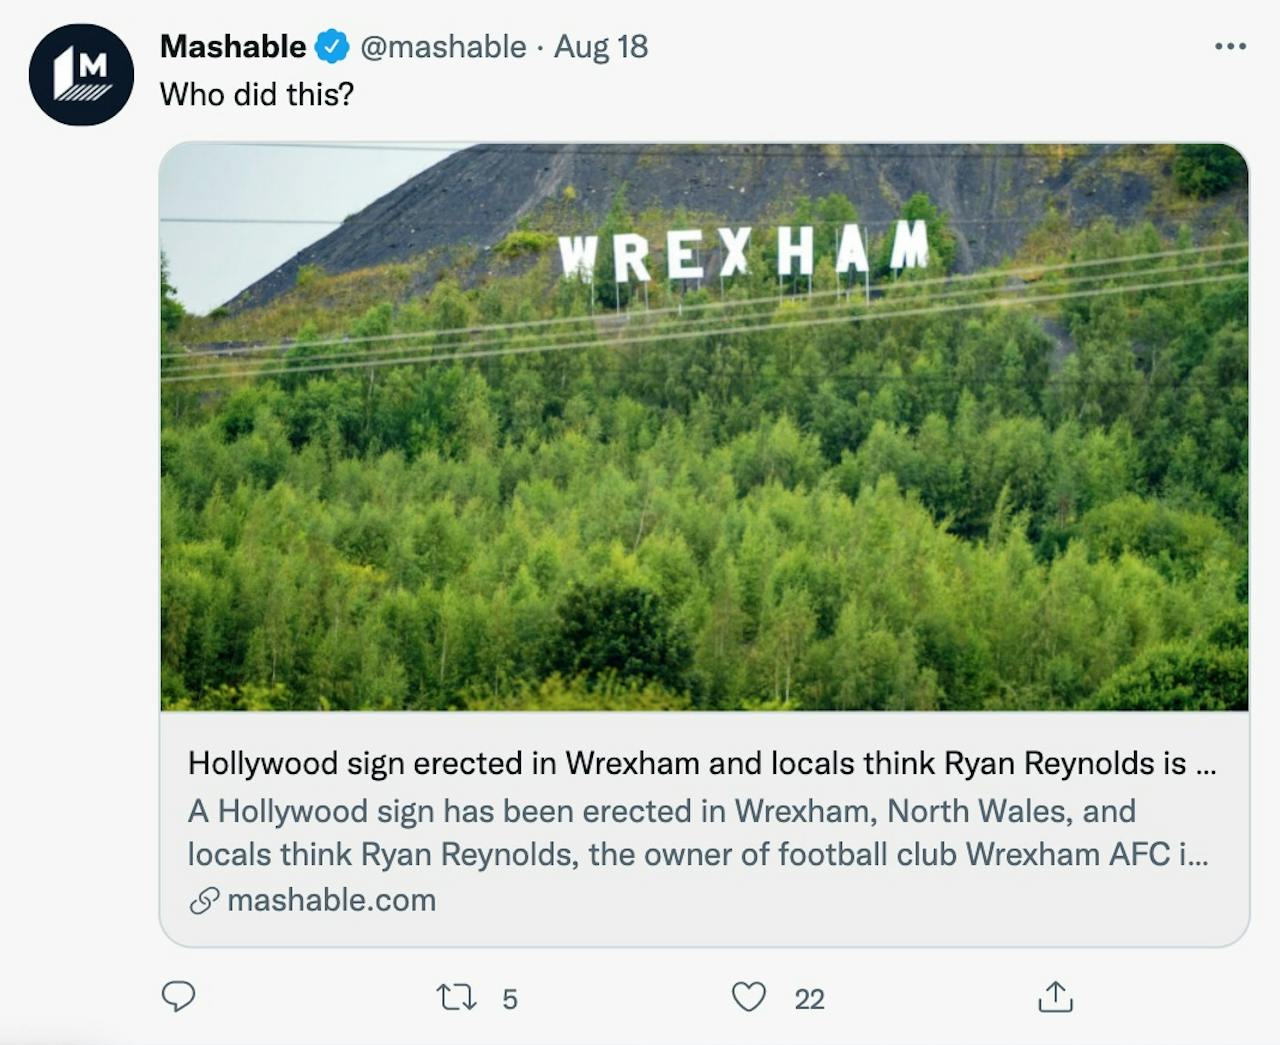Open the three-dot more options menu
The height and width of the screenshot is (1045, 1280).
click(1230, 46)
